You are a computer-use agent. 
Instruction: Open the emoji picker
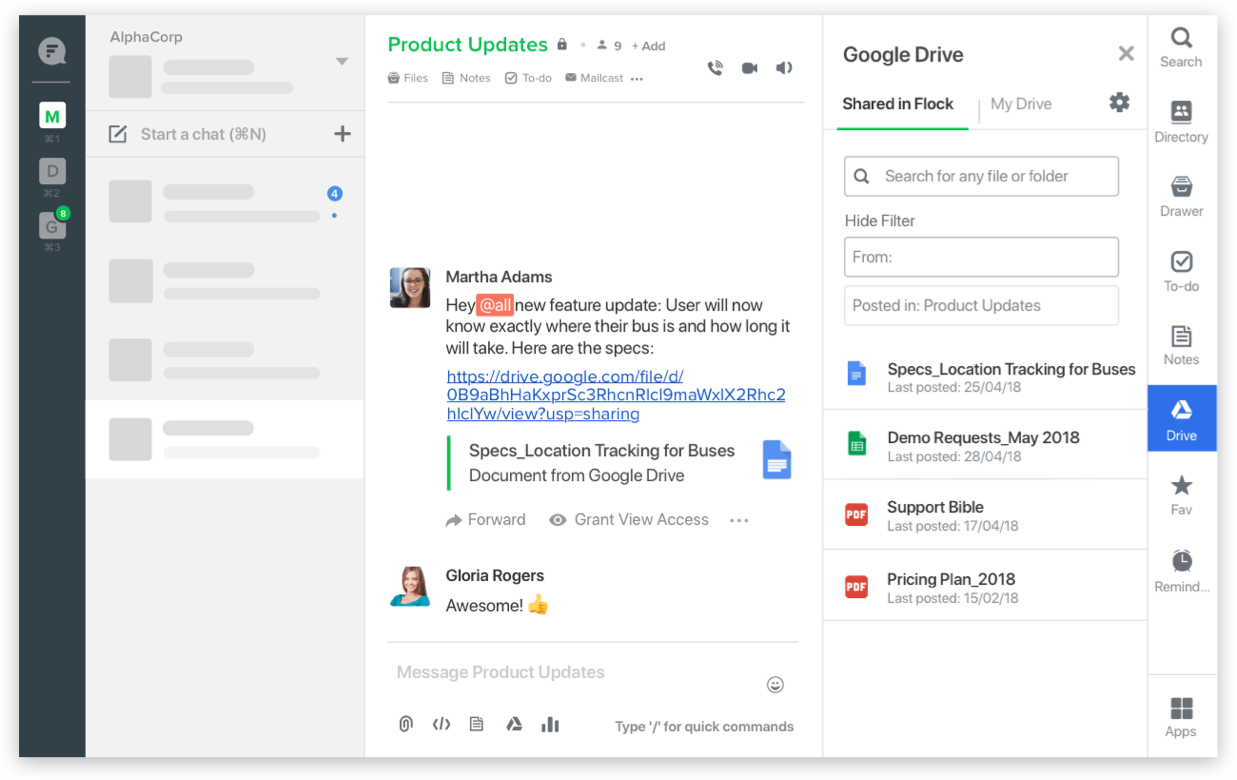click(x=775, y=685)
